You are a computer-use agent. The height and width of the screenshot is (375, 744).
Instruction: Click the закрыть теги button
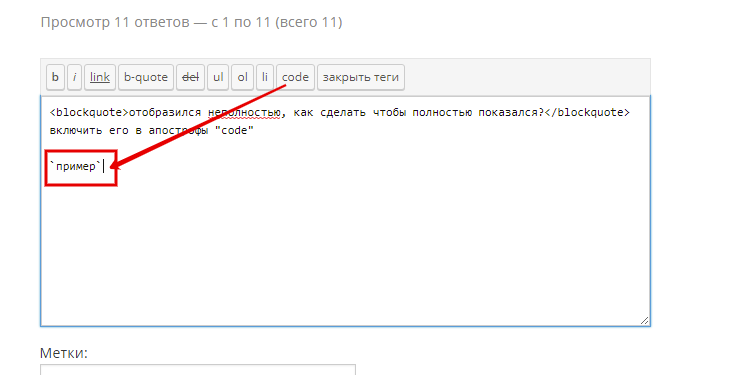(361, 77)
